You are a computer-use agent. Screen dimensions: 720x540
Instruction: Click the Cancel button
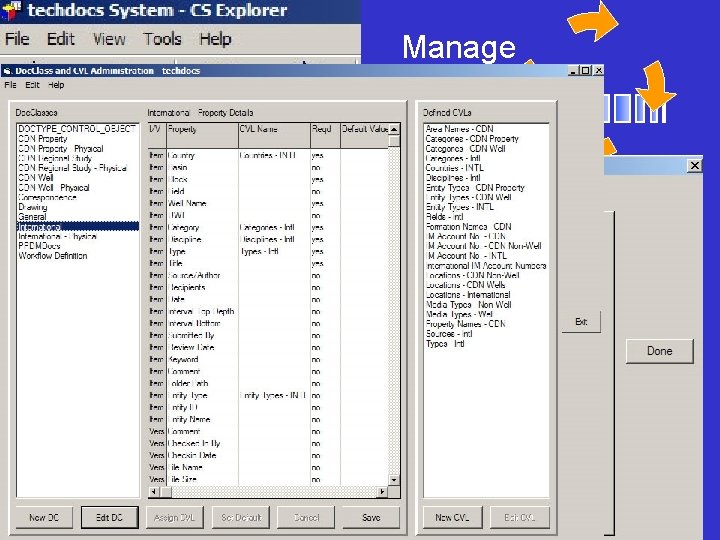306,518
